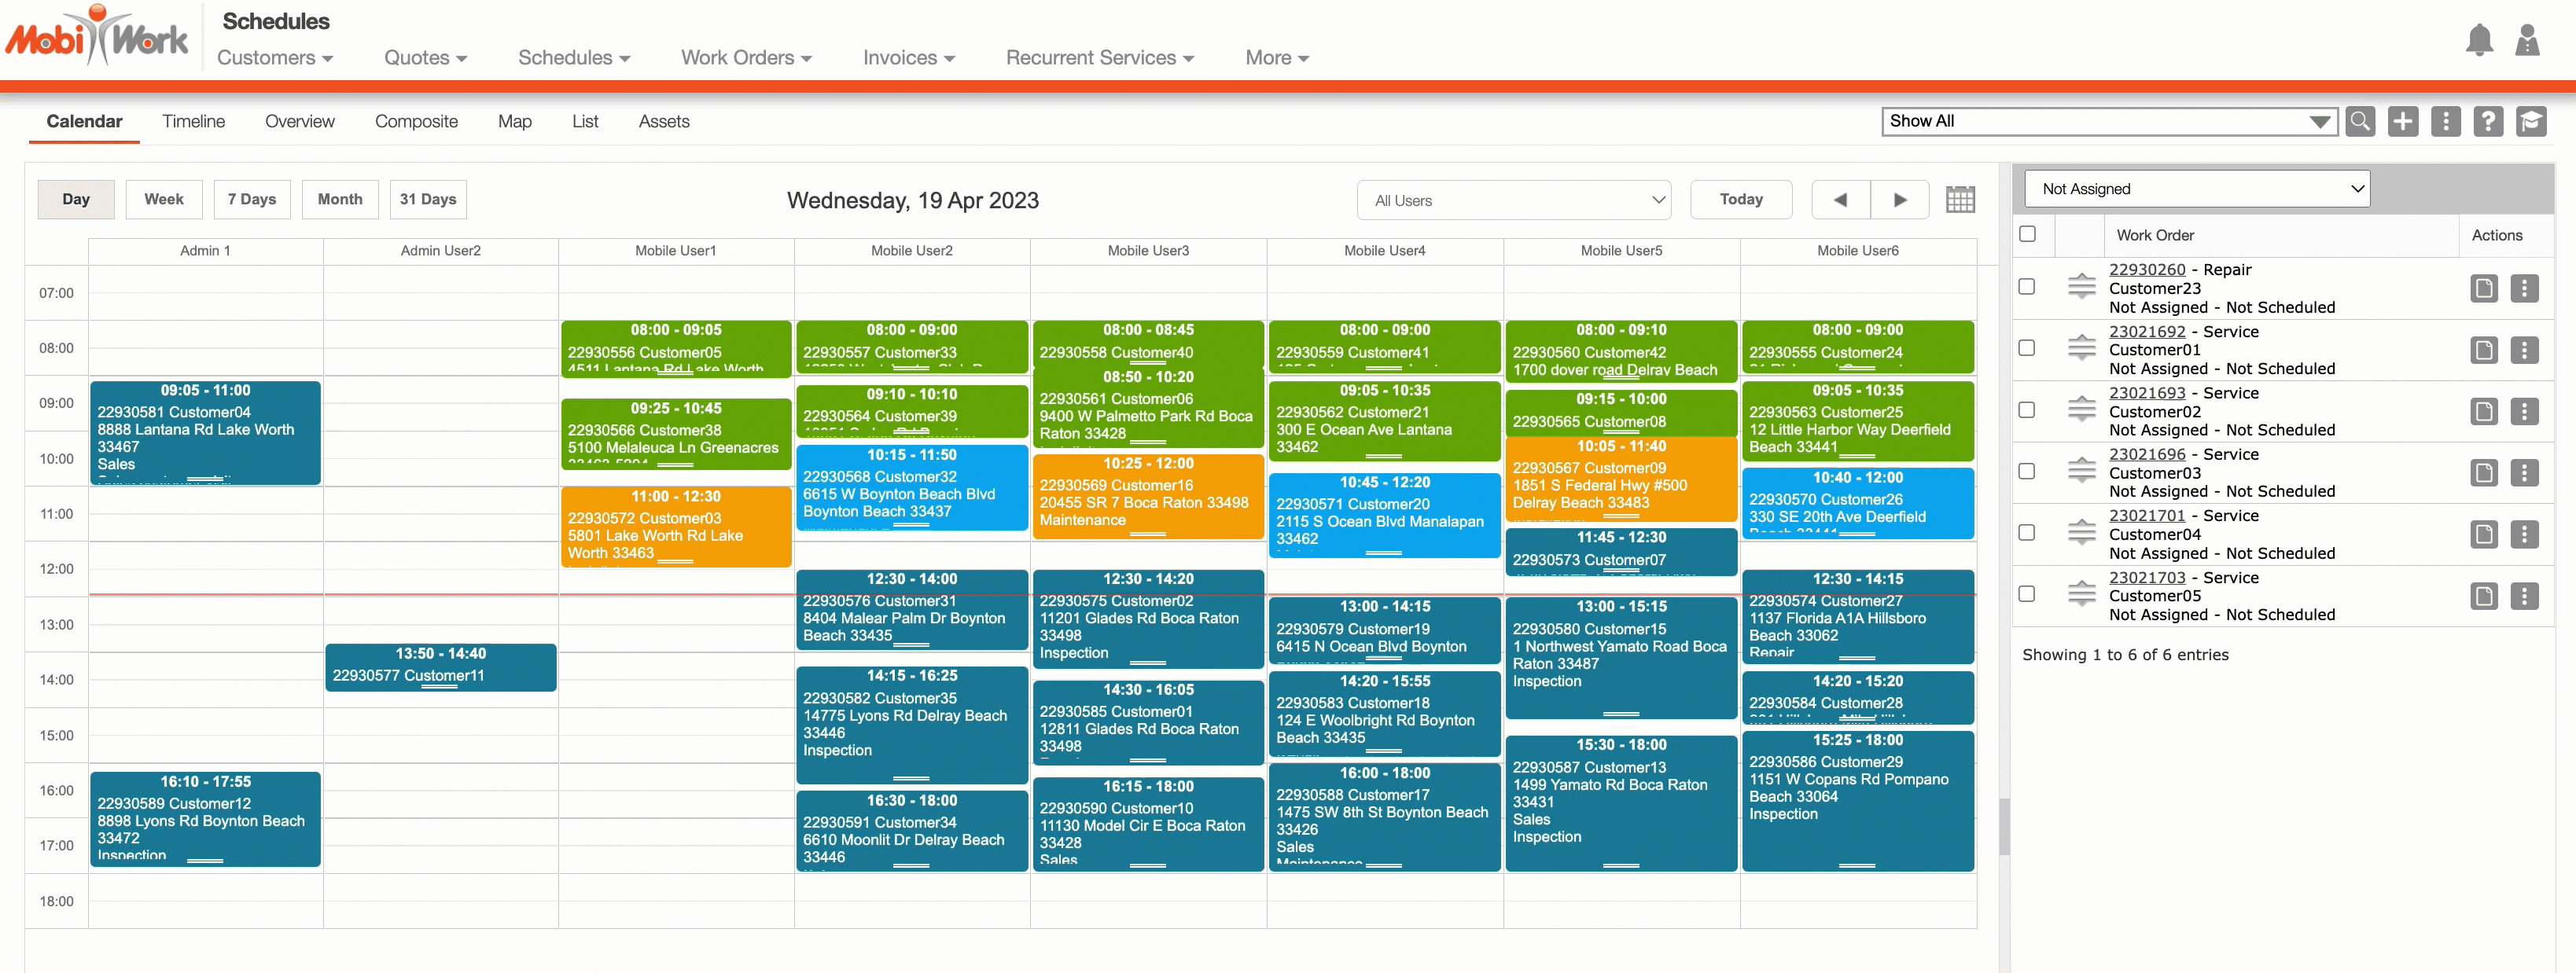This screenshot has width=2576, height=973.
Task: Open work order link 23021701
Action: coord(2146,516)
